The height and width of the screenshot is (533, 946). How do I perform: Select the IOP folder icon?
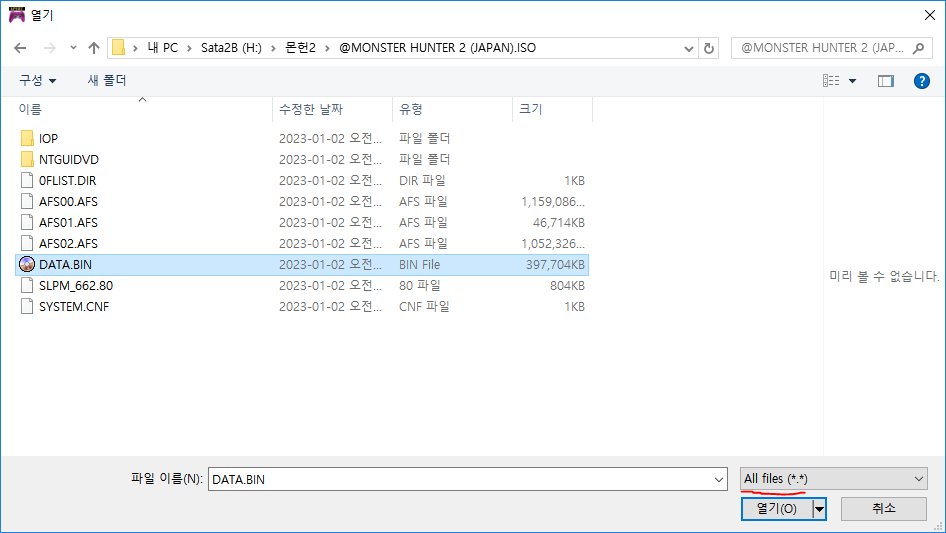[x=27, y=138]
